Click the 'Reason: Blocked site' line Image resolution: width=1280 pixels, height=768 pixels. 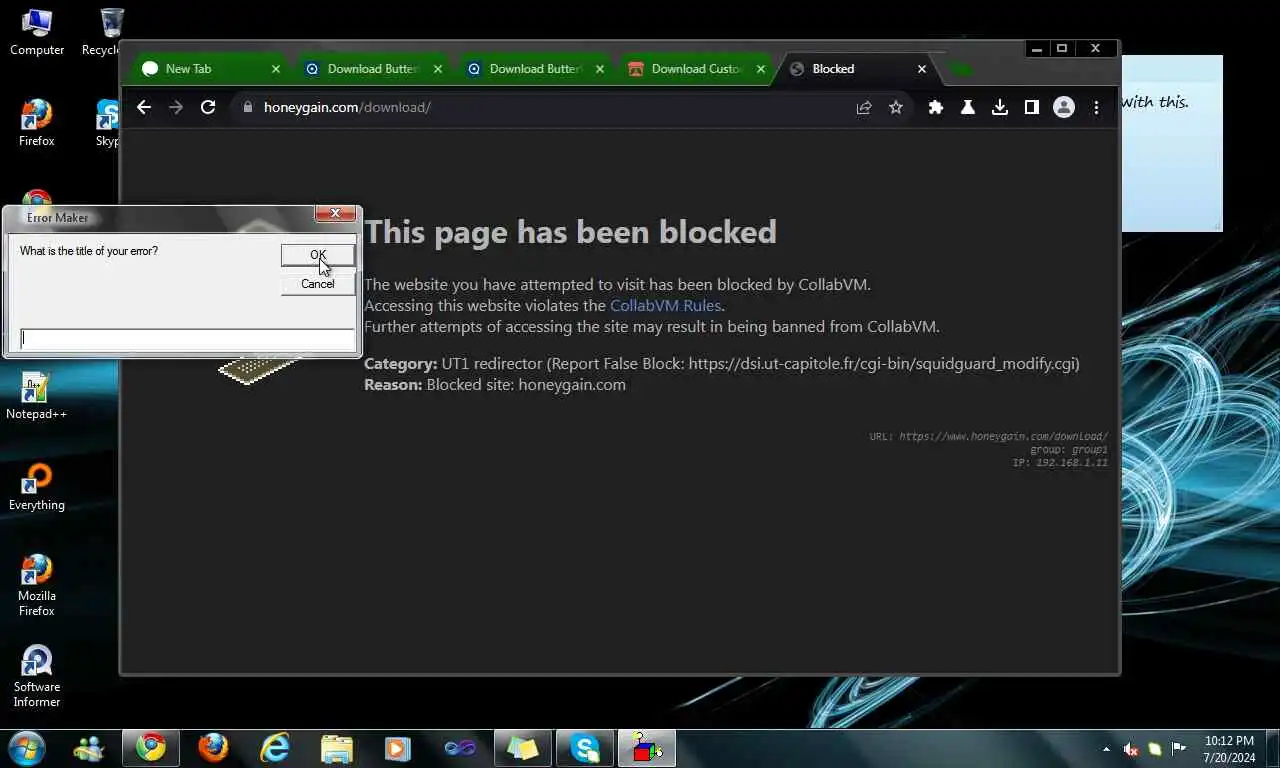tap(495, 384)
